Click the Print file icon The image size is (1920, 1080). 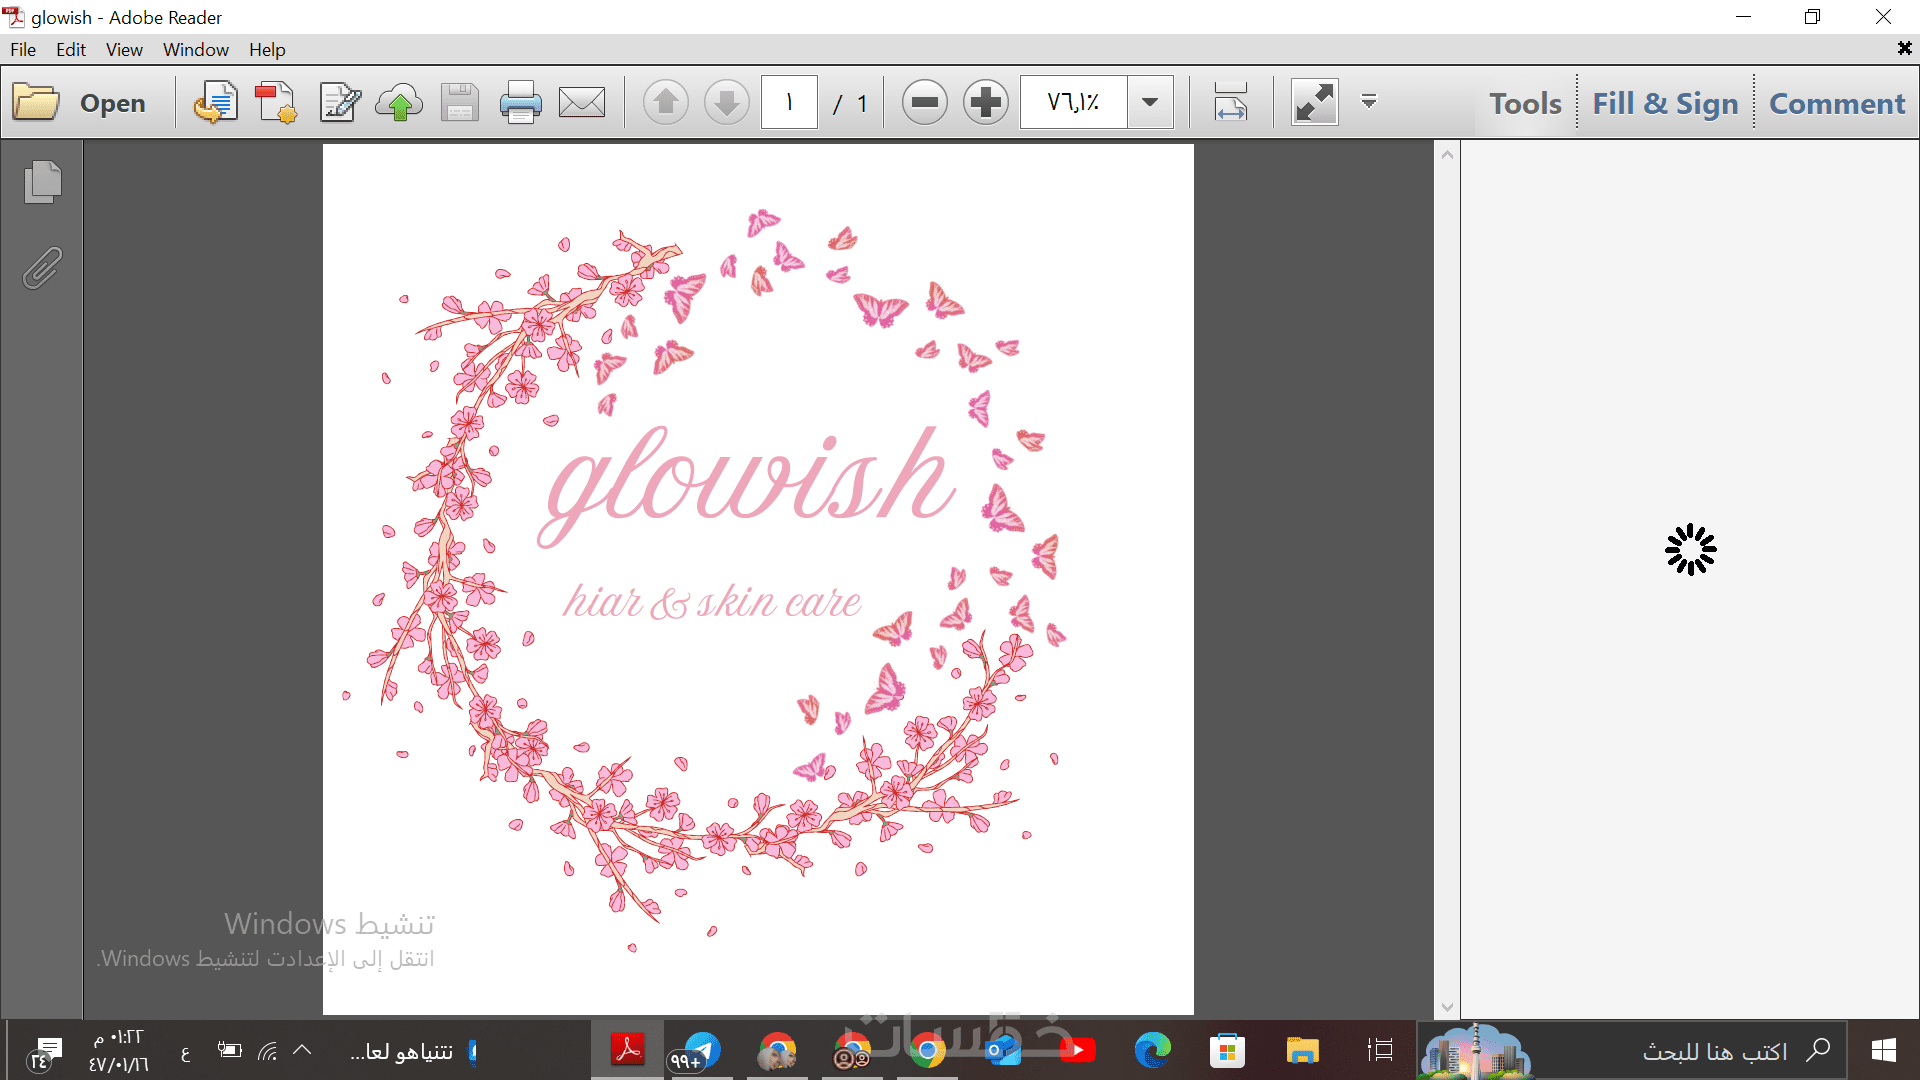[520, 102]
